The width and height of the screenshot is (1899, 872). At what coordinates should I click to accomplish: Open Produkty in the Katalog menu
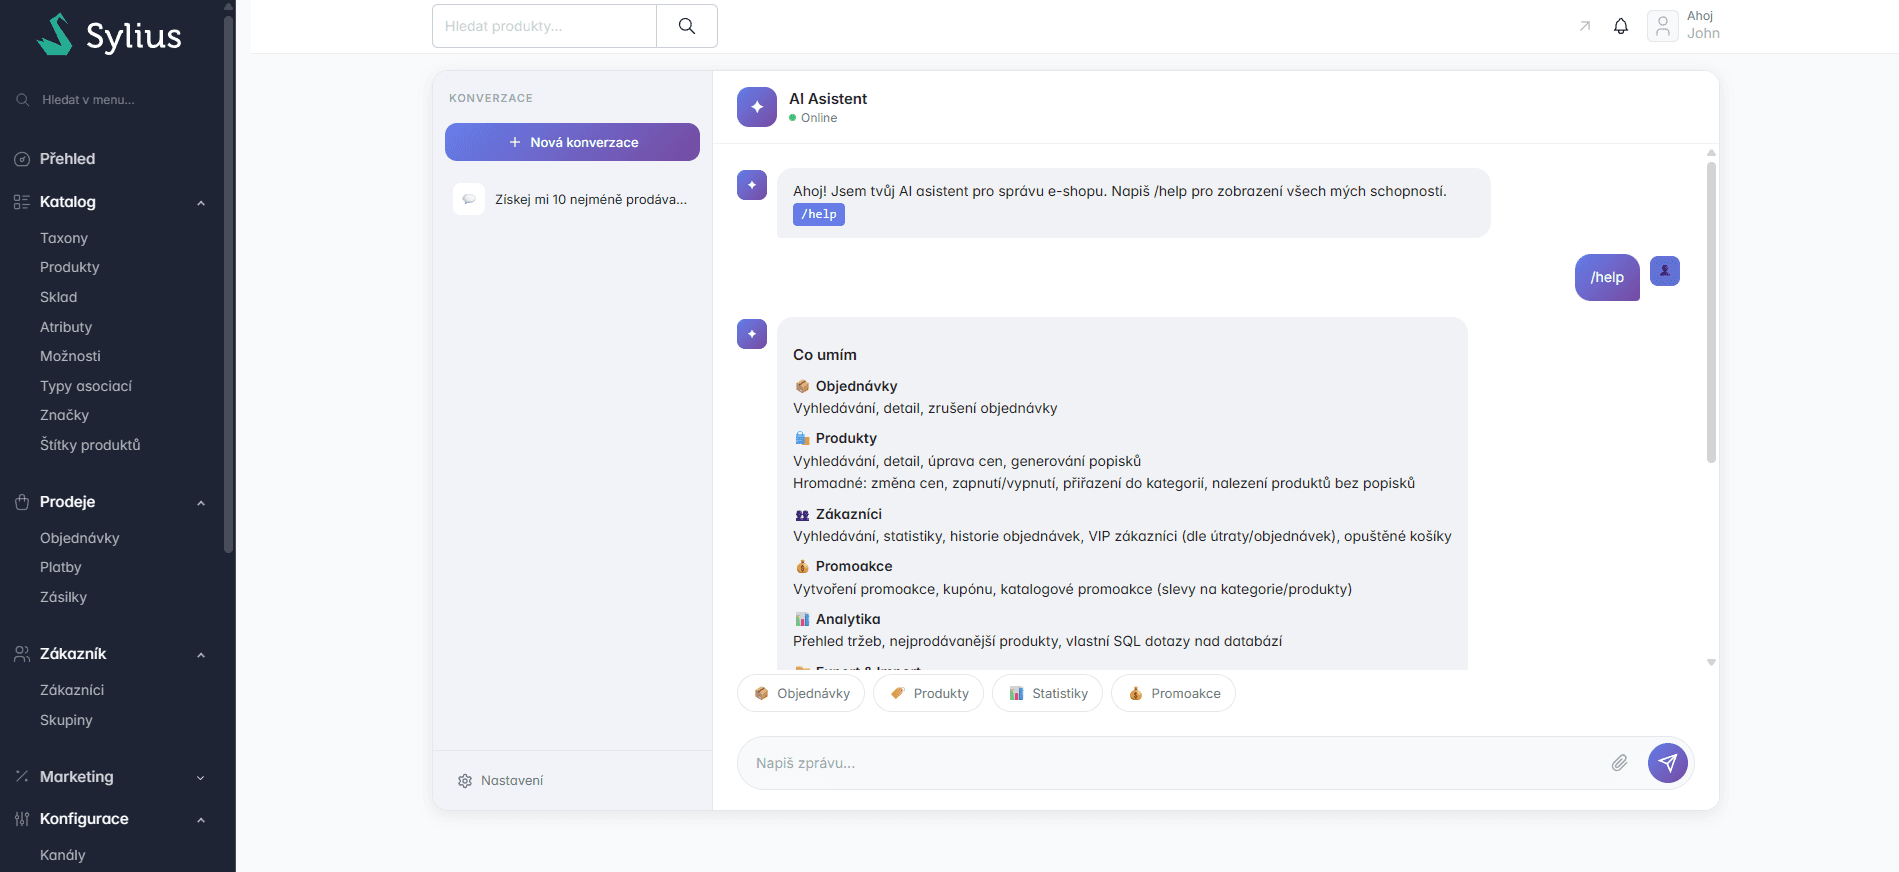pos(70,267)
